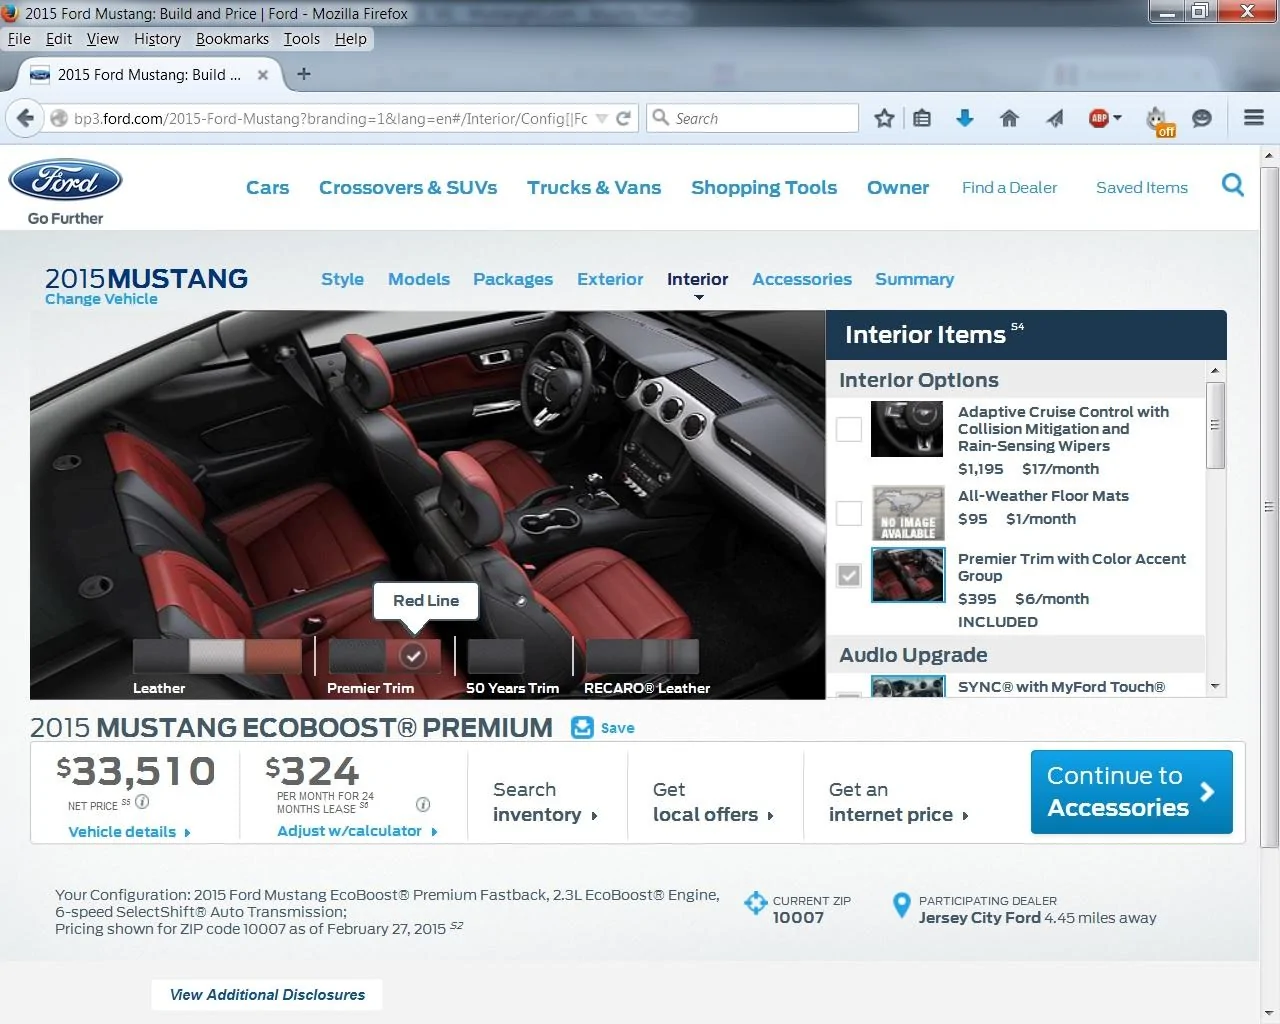Screen dimensions: 1280x1024
Task: Click the Change Vehicle link
Action: [x=101, y=299]
